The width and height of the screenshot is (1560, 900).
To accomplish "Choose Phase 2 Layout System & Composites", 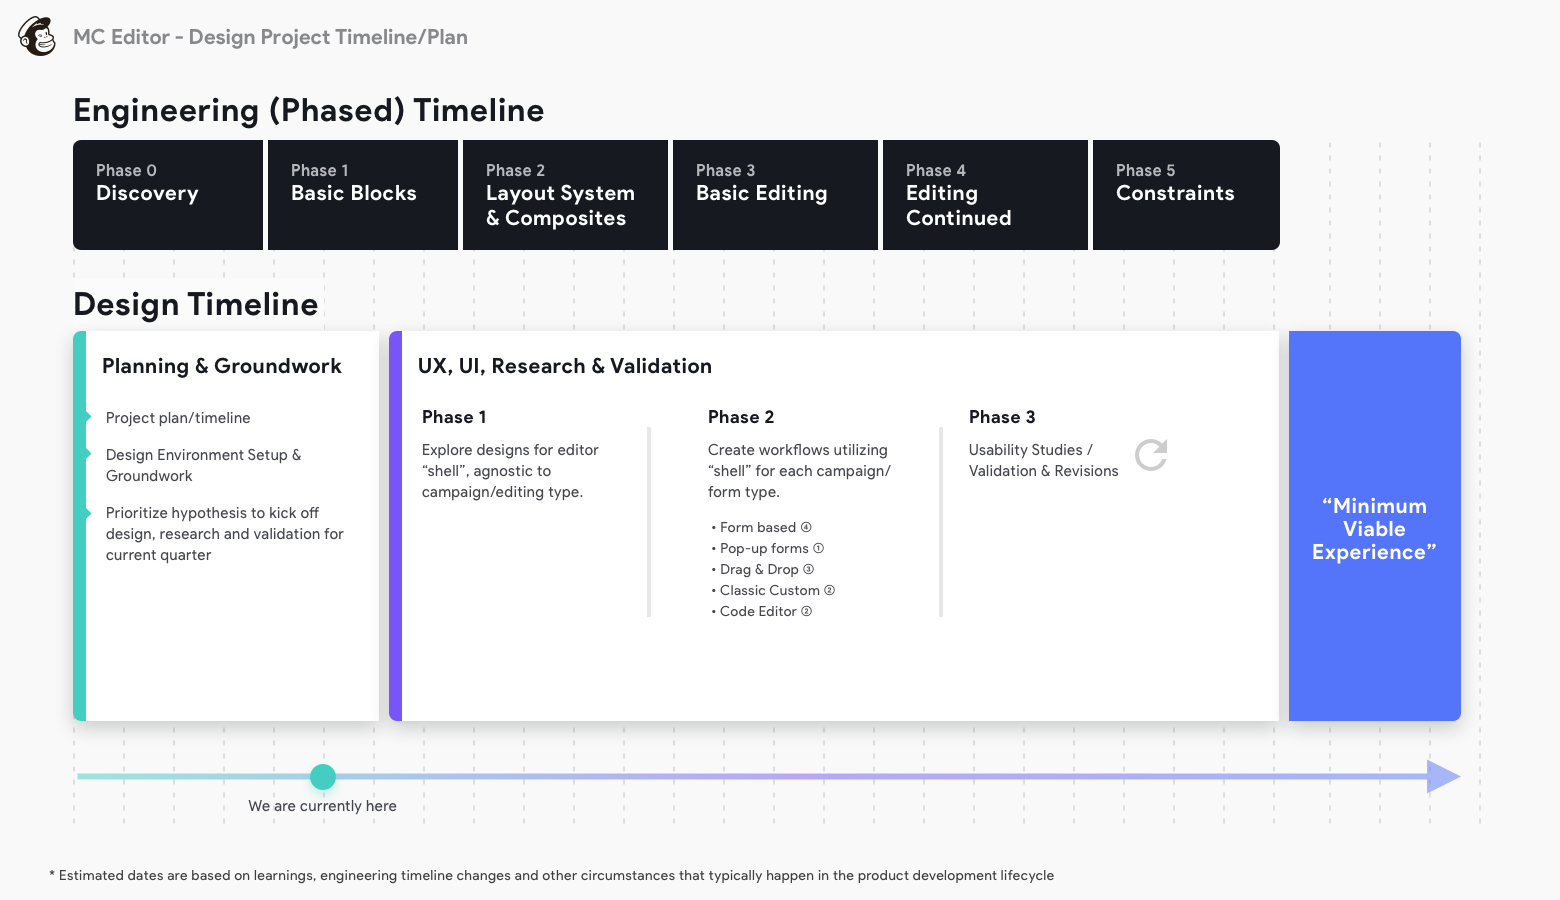I will pos(565,195).
